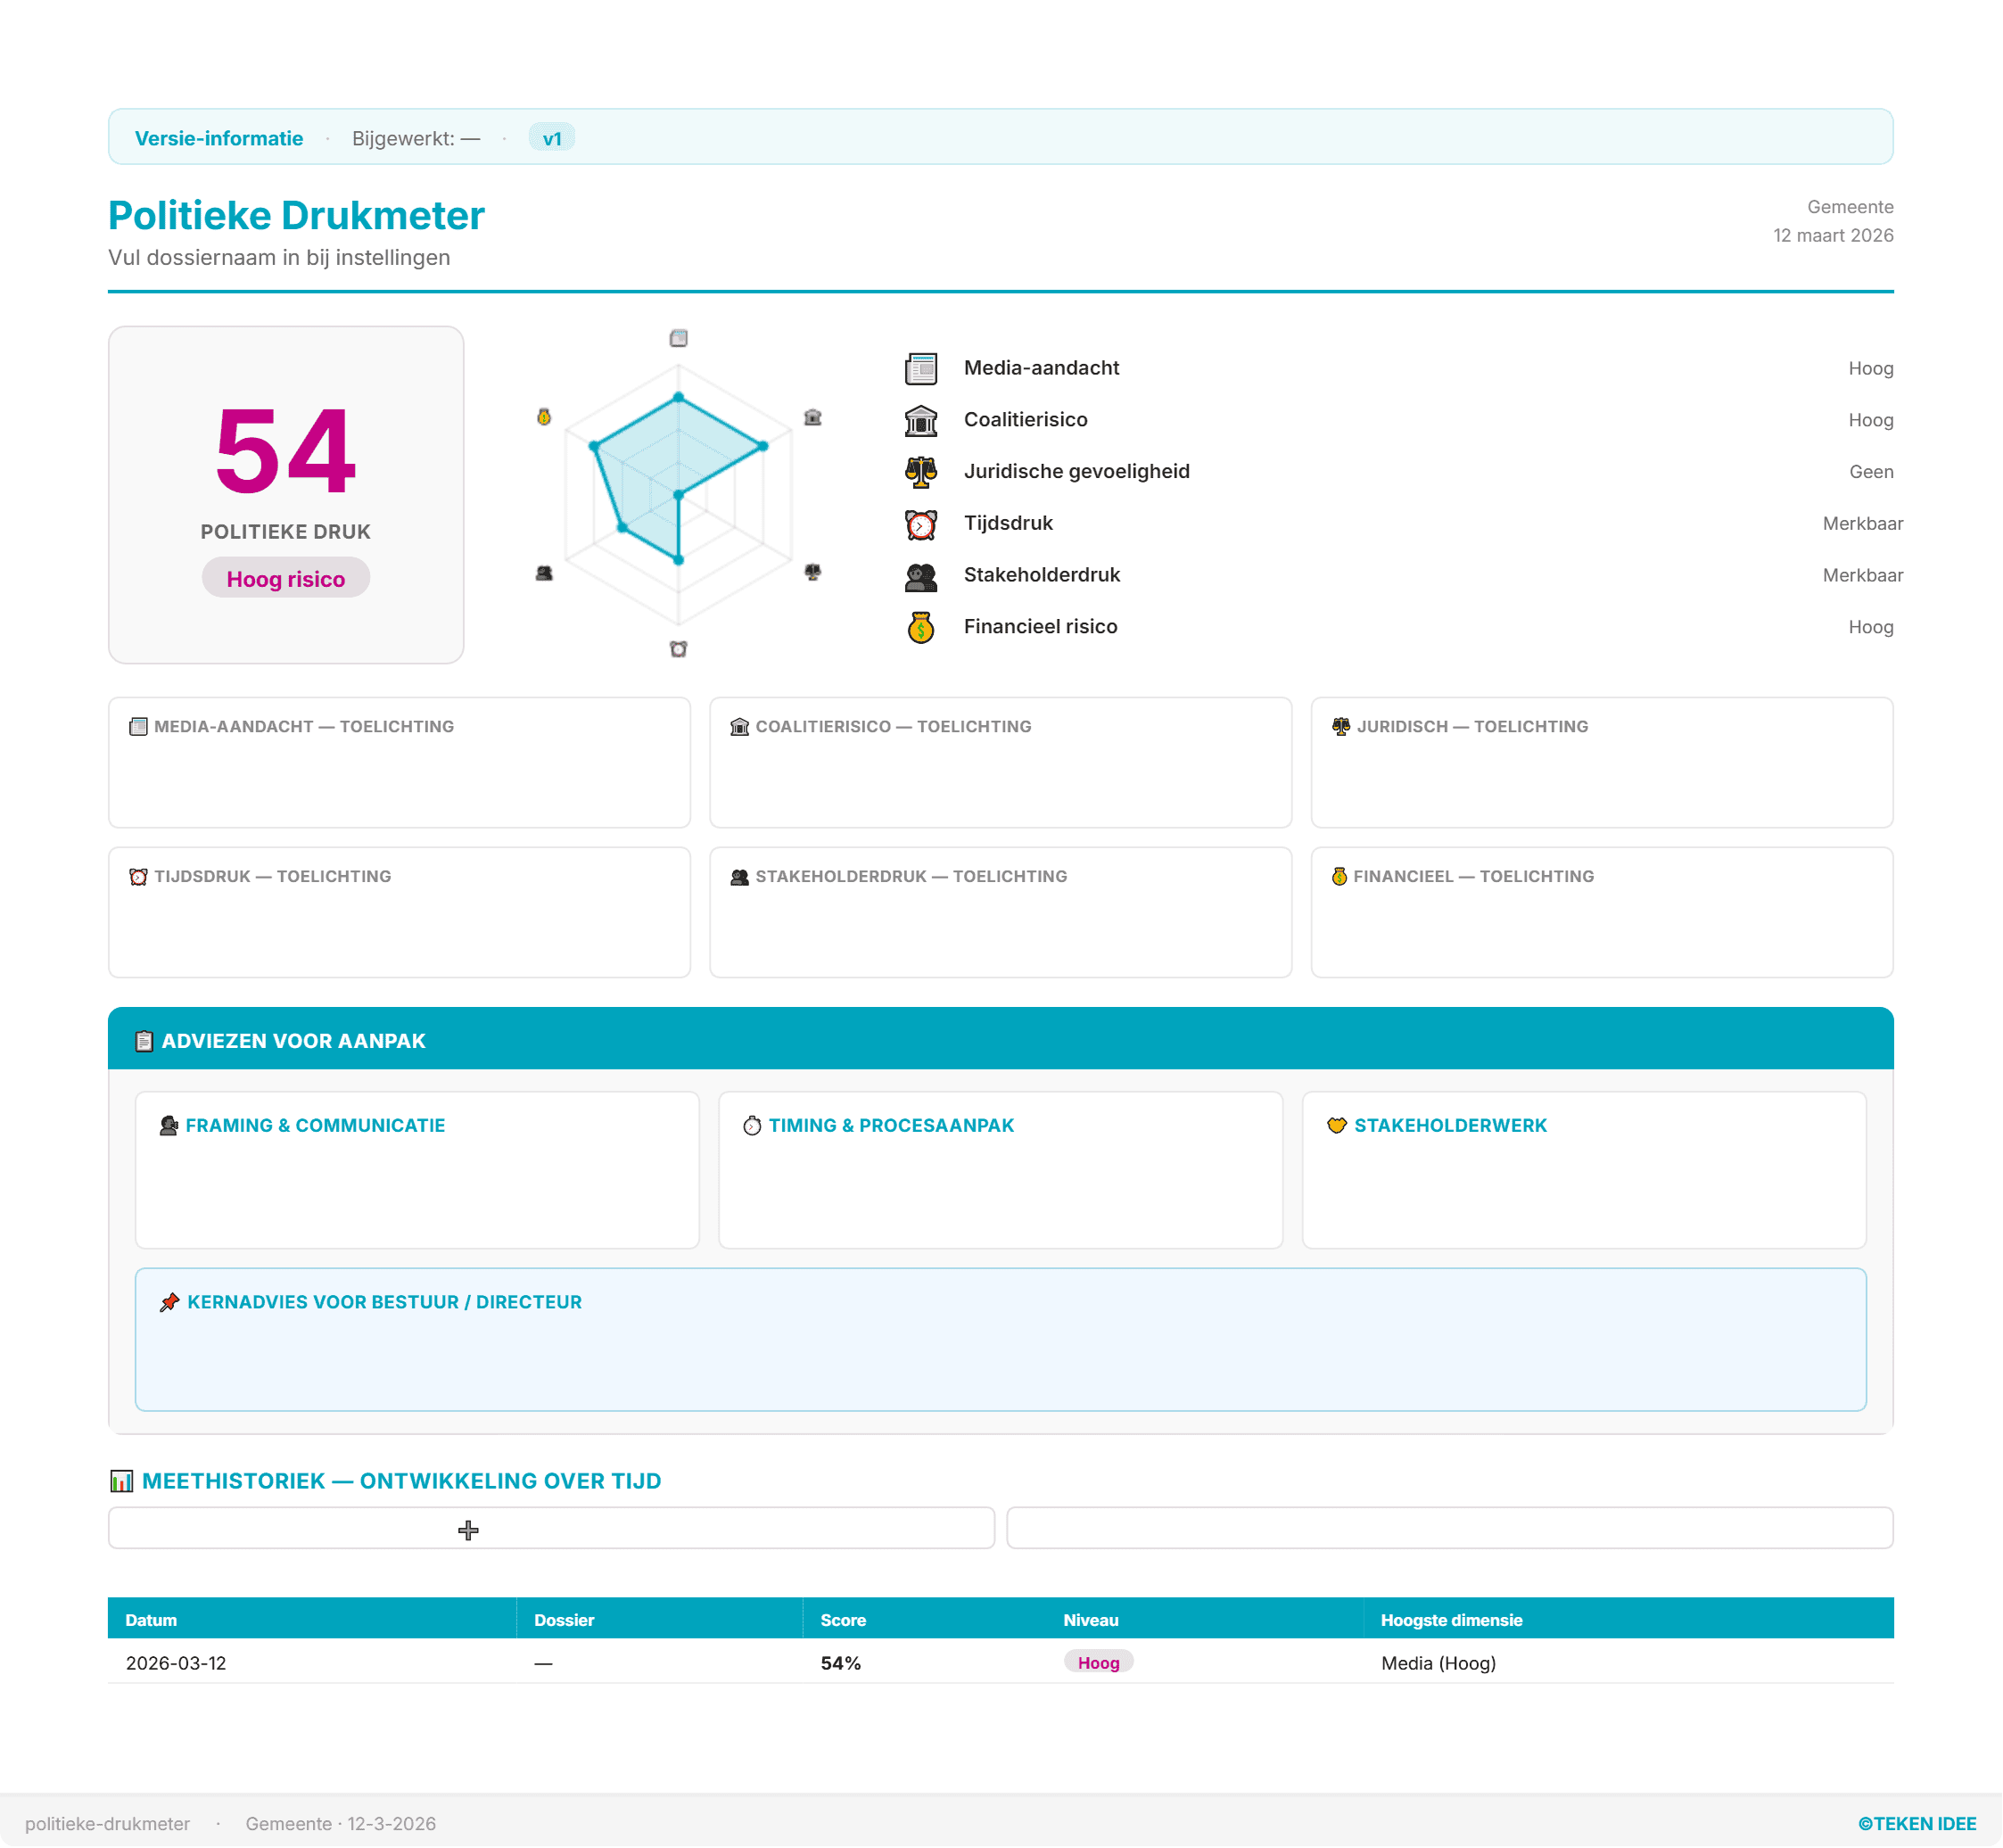Click the Score column header
Screen dimensions: 2003x1848
(843, 1620)
